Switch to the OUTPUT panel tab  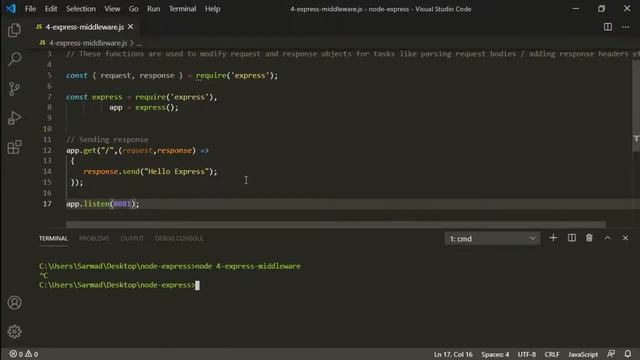click(132, 238)
